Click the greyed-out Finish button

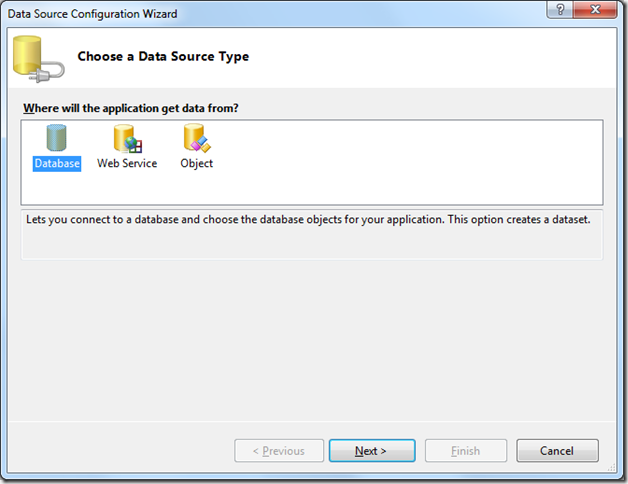(466, 451)
